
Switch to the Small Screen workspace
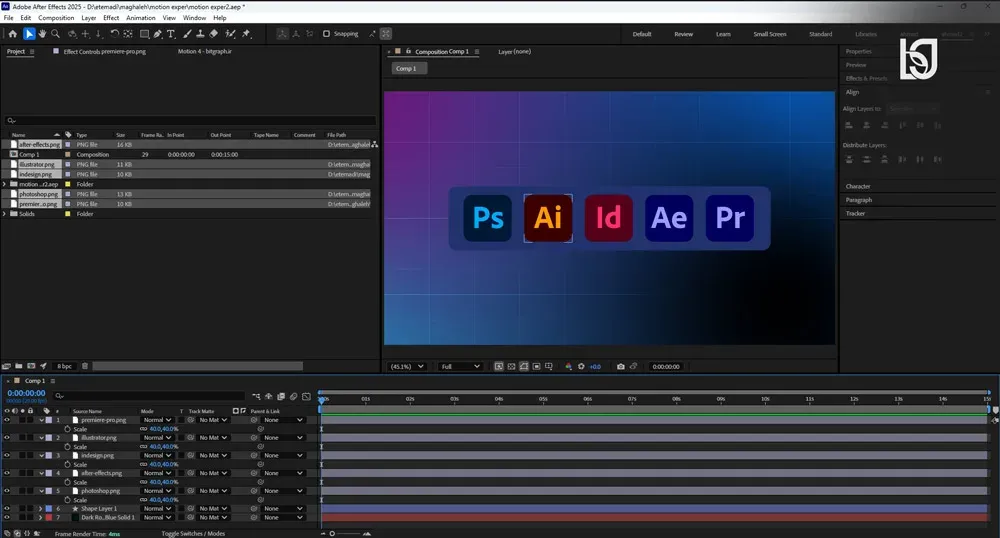pyautogui.click(x=770, y=34)
